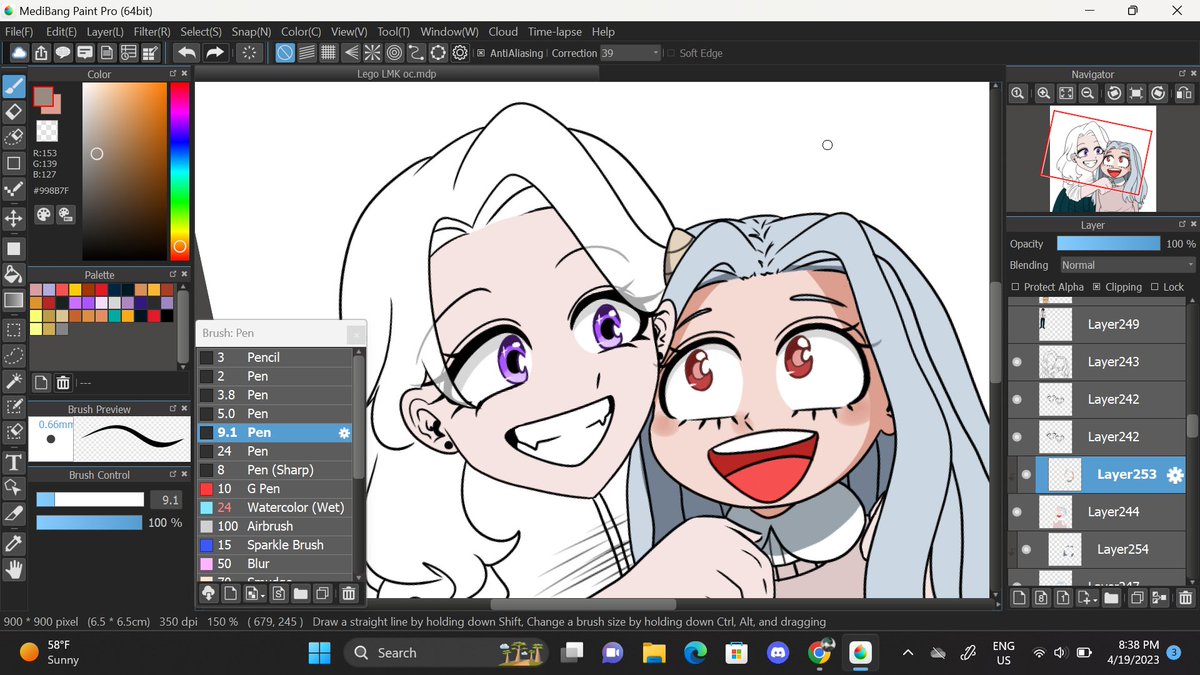Enable the radial snap guide

click(x=373, y=53)
